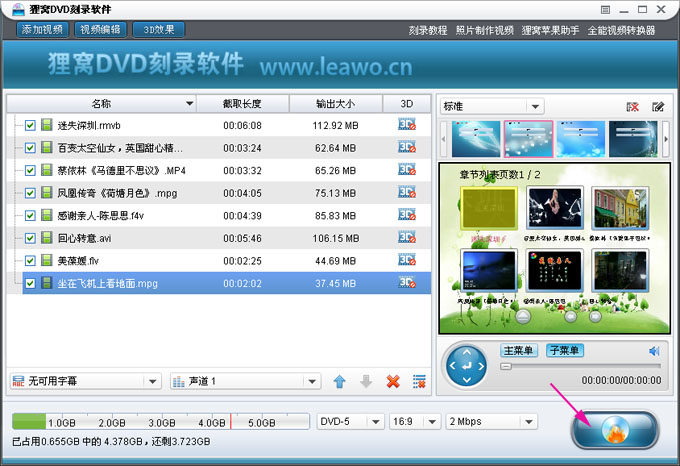Screen dimensions: 680x466
Task: Uncheck 凤凰传奇 荷塘月色 checkbox
Action: pos(30,193)
